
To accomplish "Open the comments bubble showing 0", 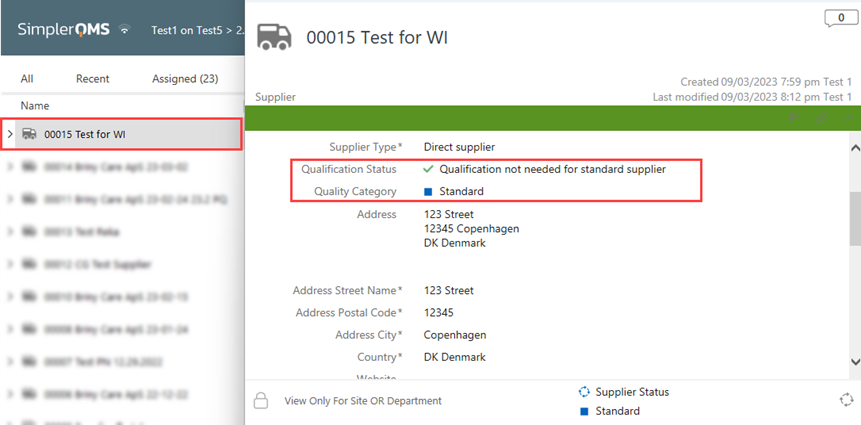I will pos(840,19).
